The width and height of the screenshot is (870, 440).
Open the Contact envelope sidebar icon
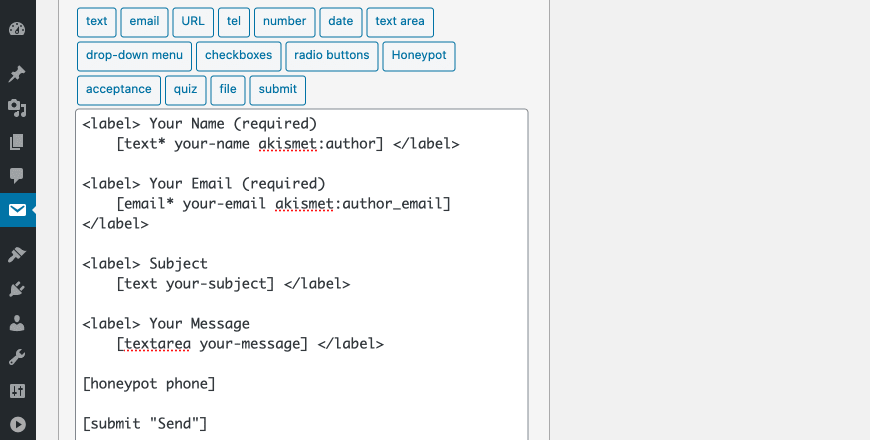coord(17,210)
